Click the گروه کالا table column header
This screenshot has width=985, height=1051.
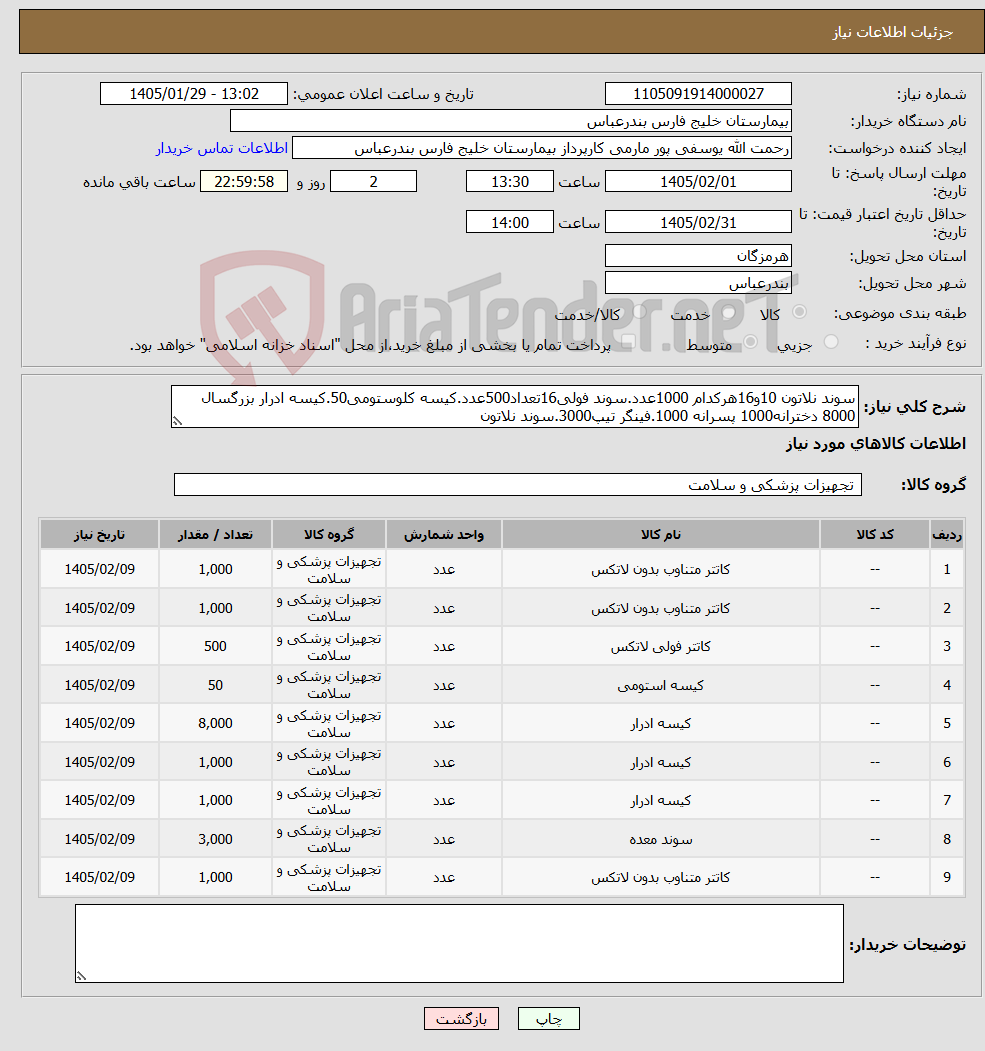tap(329, 535)
